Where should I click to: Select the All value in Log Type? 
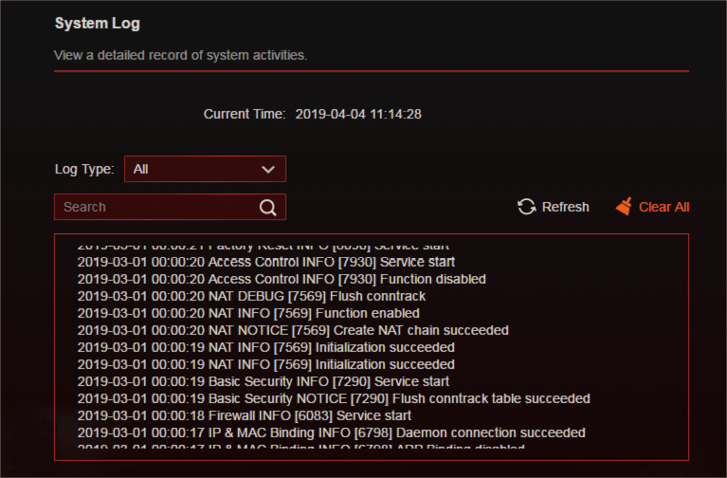point(140,169)
